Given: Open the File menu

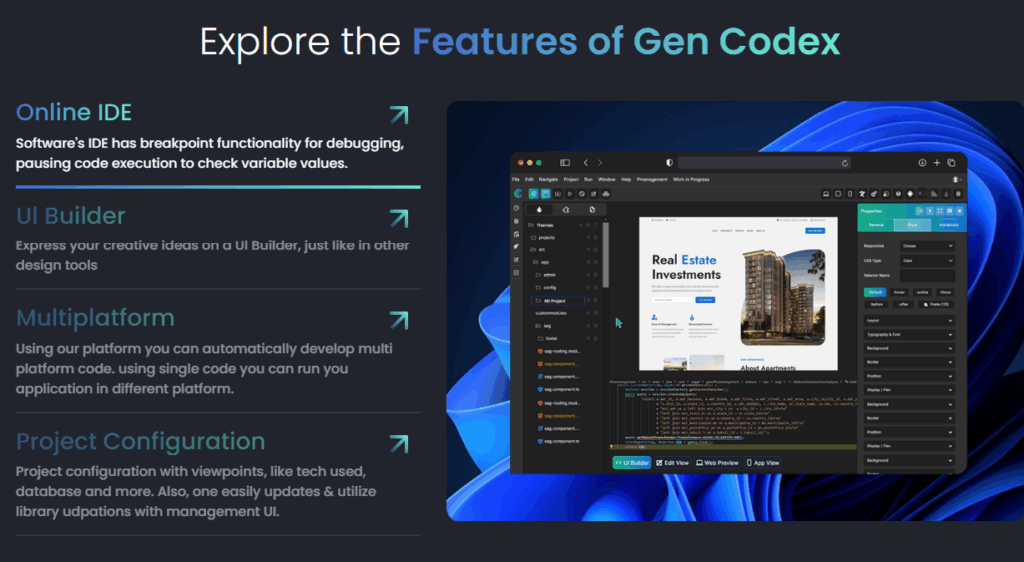Looking at the screenshot, I should click(x=516, y=180).
